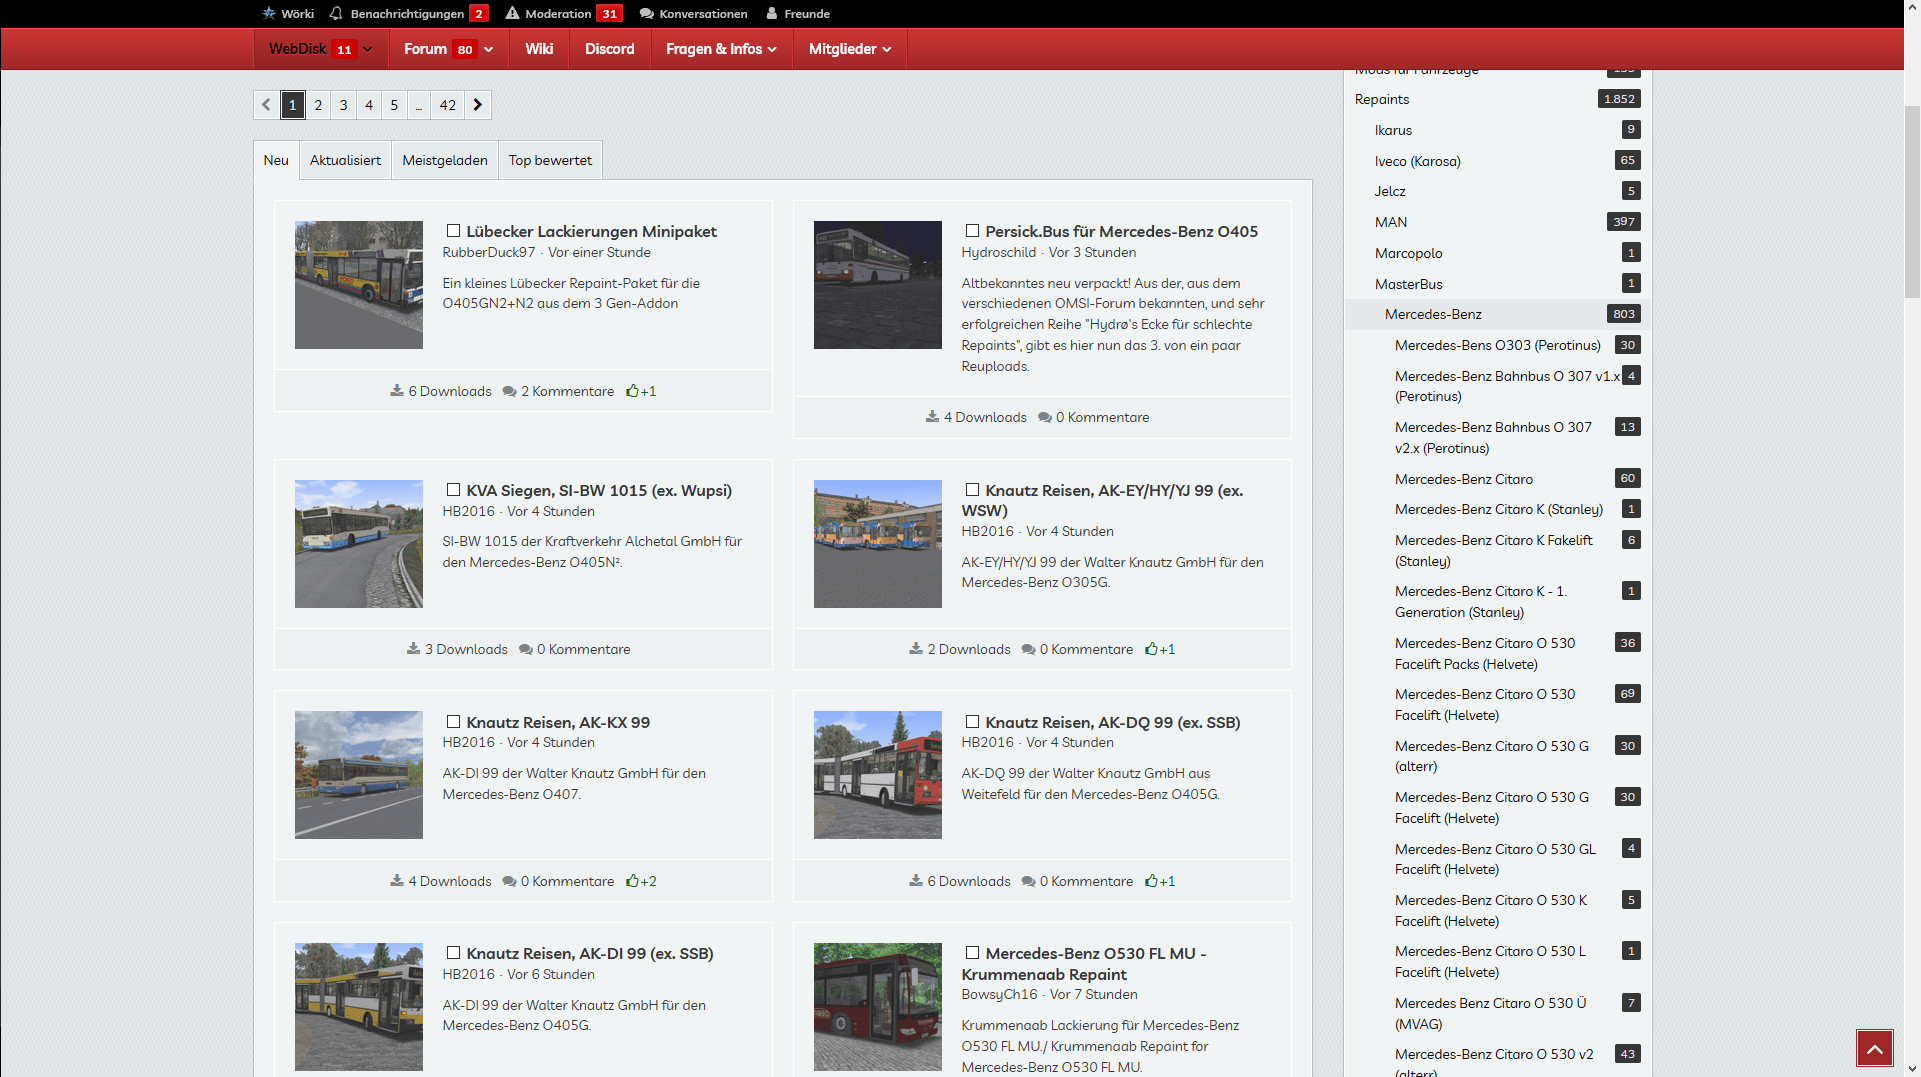Click the thumbs-up +2 on Knautz AK-KX 99
1921x1077 pixels.
click(x=641, y=881)
